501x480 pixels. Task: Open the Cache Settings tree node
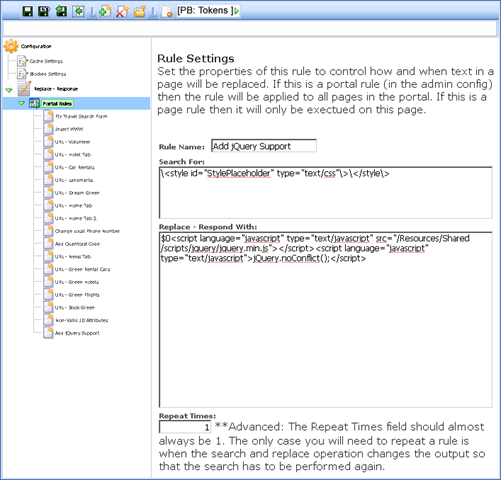pos(46,61)
